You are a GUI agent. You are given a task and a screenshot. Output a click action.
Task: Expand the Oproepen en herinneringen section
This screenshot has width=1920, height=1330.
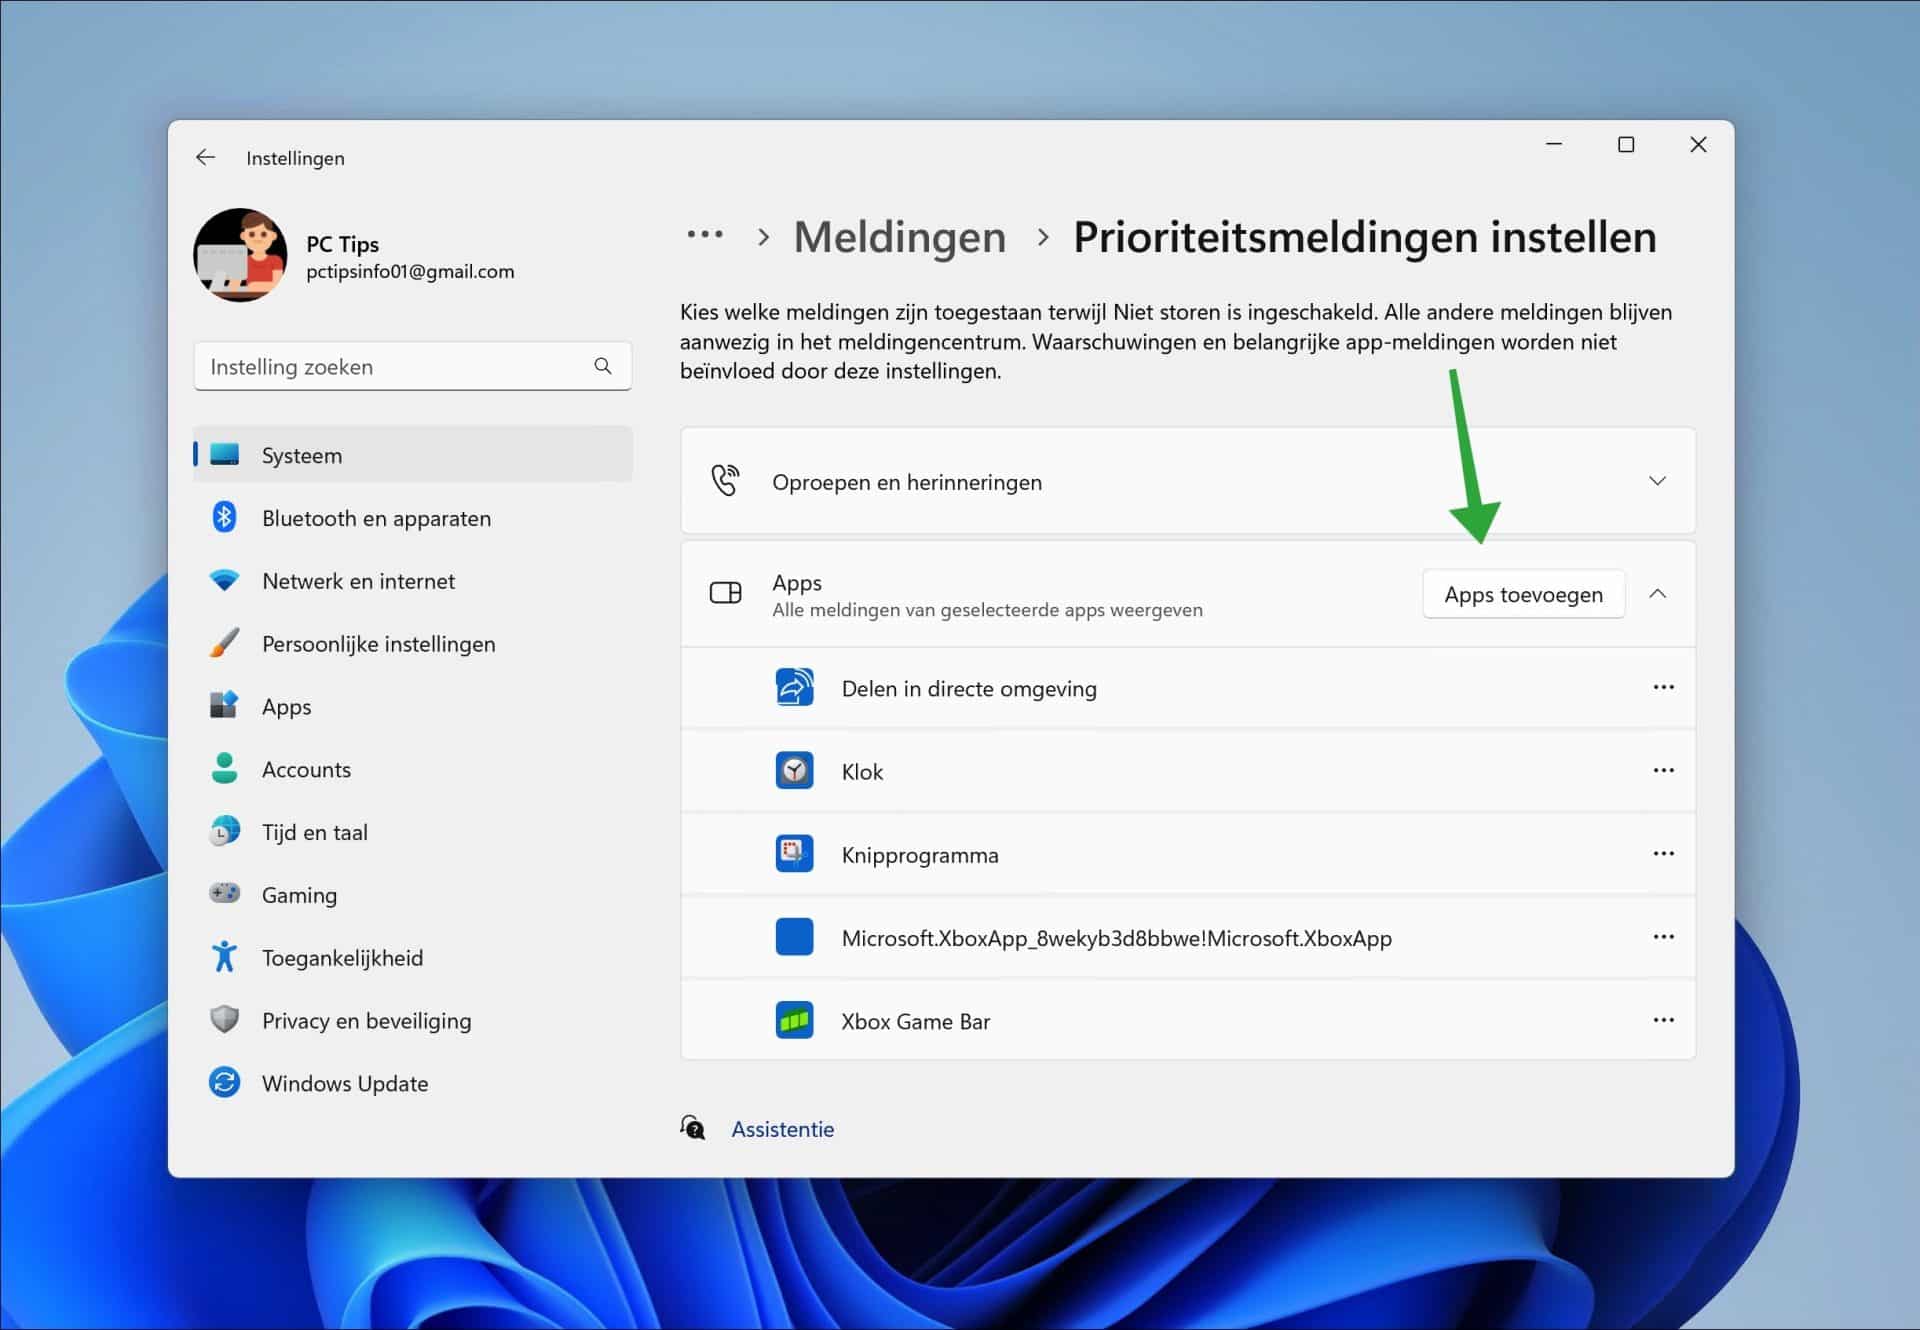tap(1658, 481)
